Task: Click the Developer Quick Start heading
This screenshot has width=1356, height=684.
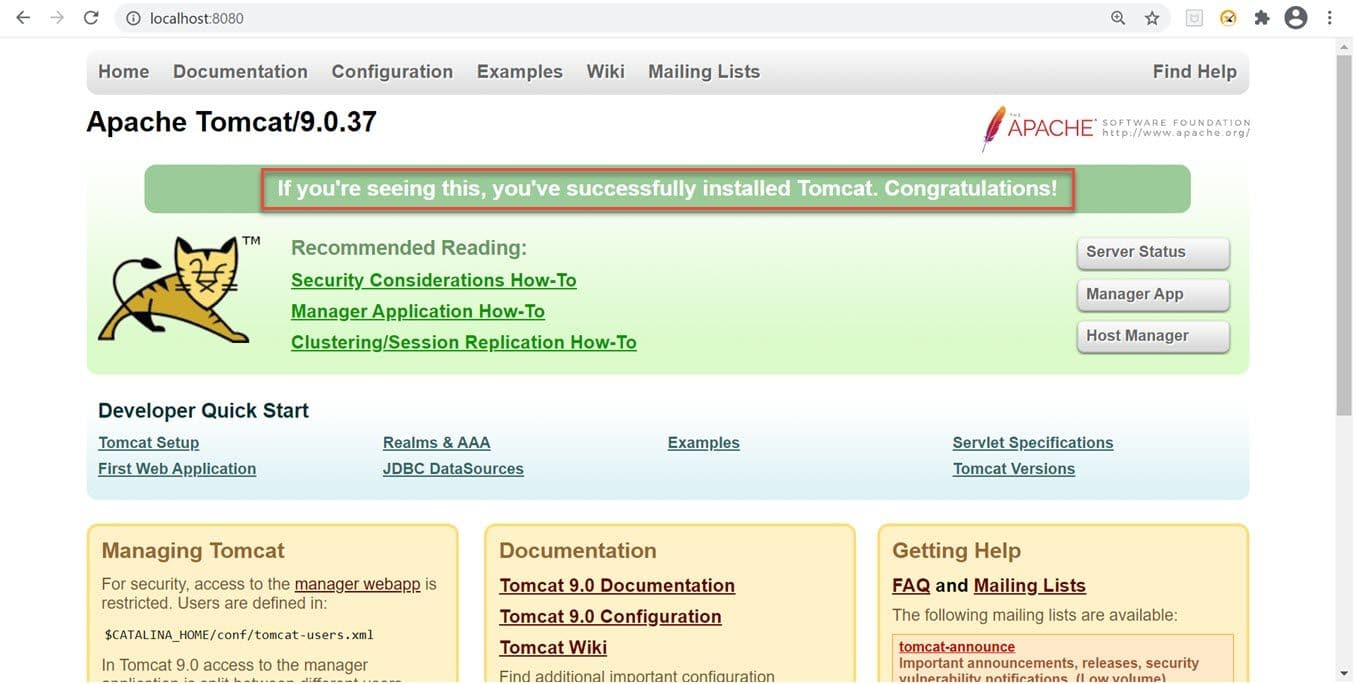Action: pyautogui.click(x=203, y=411)
